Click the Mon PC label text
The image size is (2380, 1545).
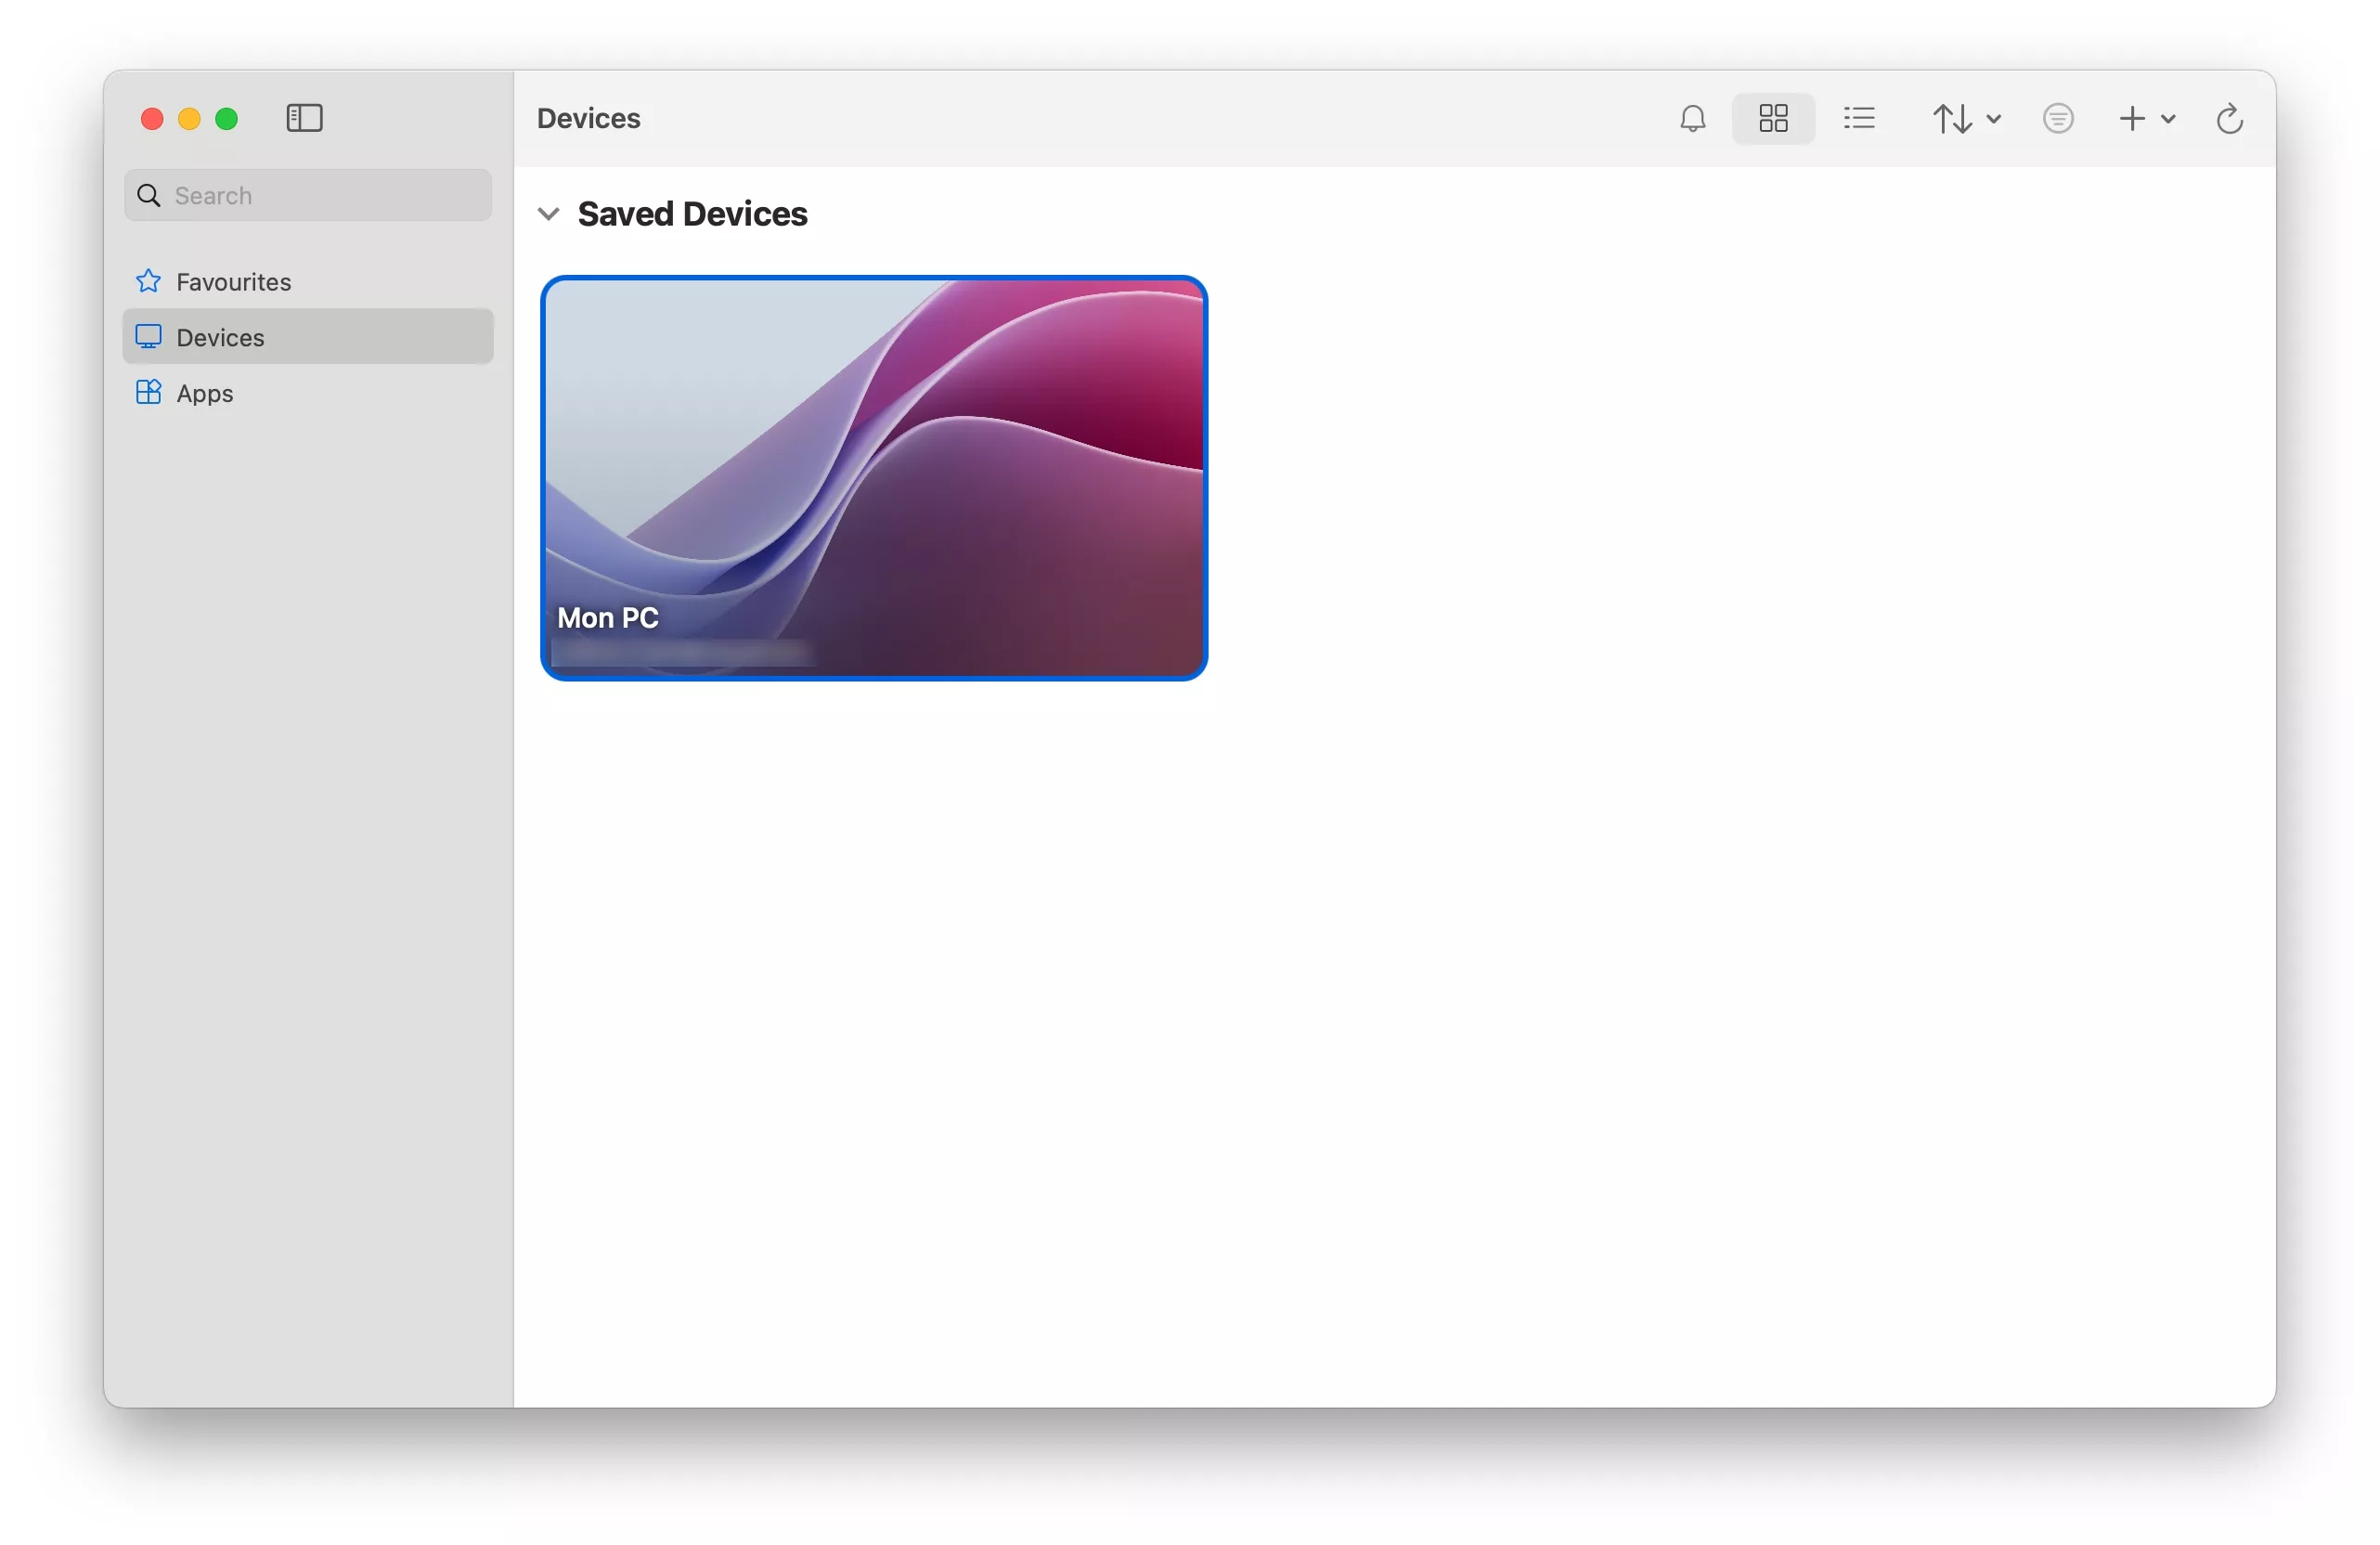tap(608, 618)
